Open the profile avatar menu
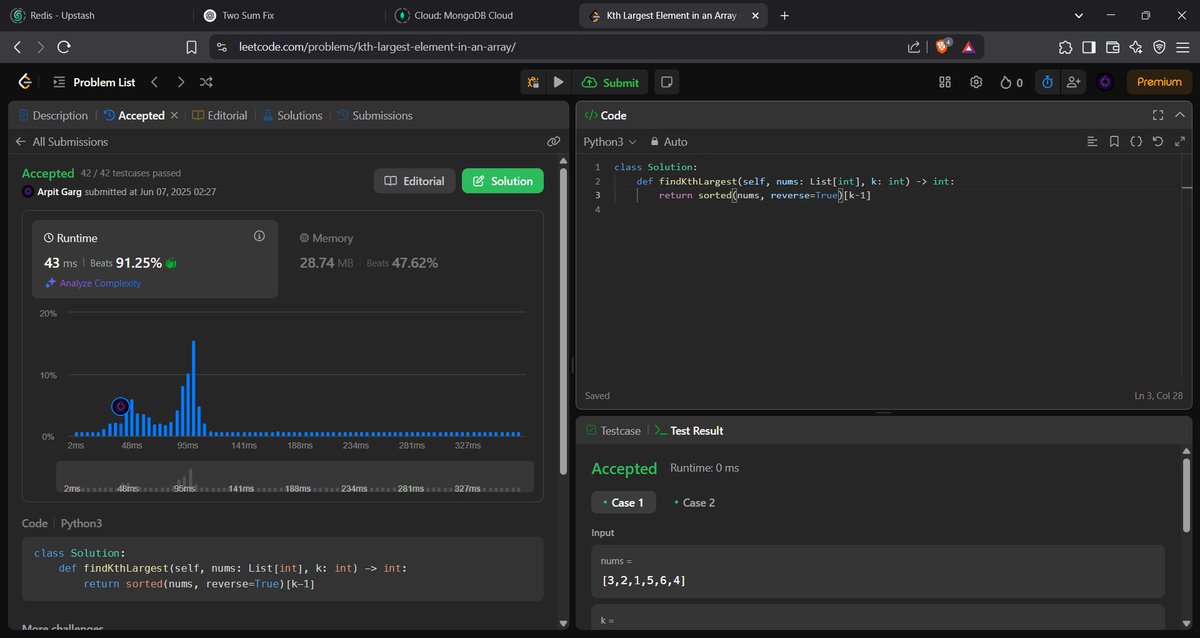This screenshot has width=1200, height=638. (1105, 82)
